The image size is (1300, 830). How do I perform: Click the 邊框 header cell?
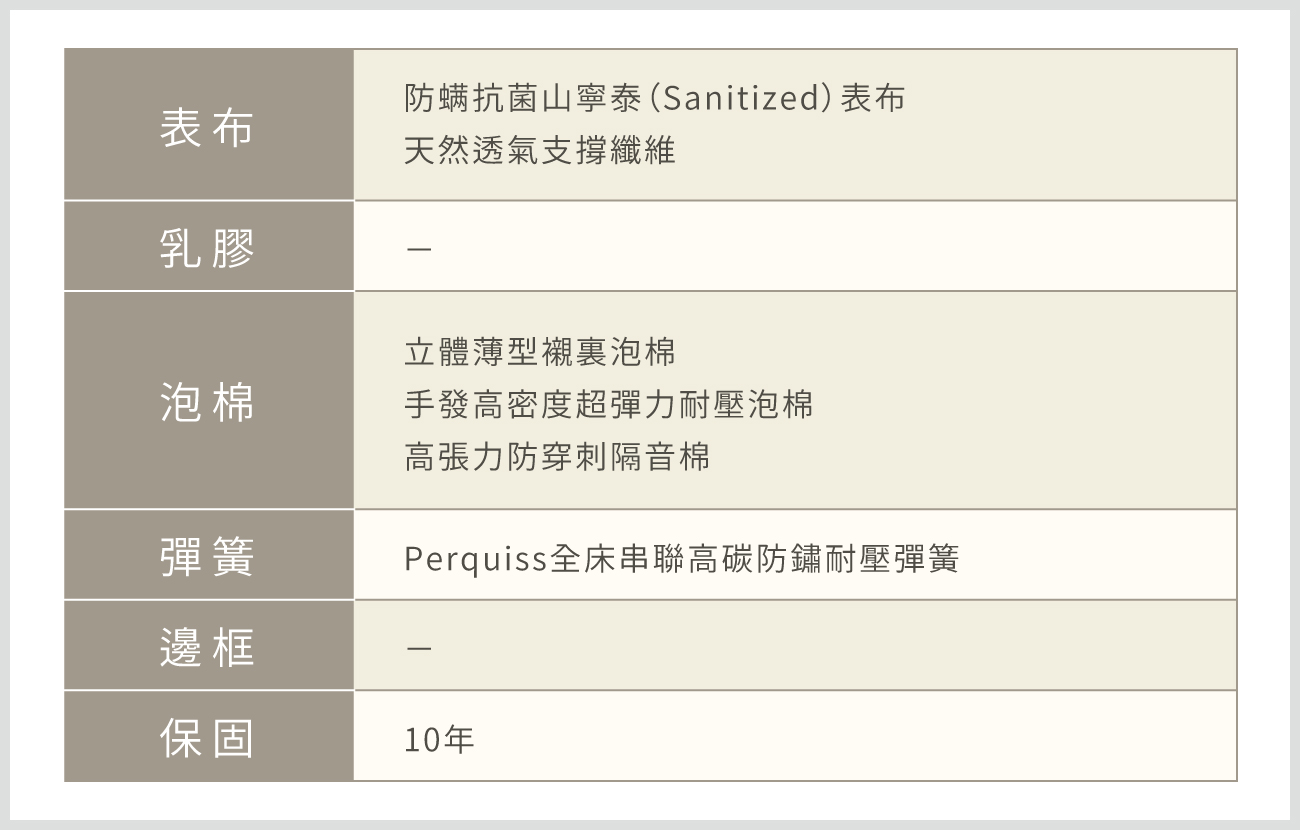coord(209,645)
